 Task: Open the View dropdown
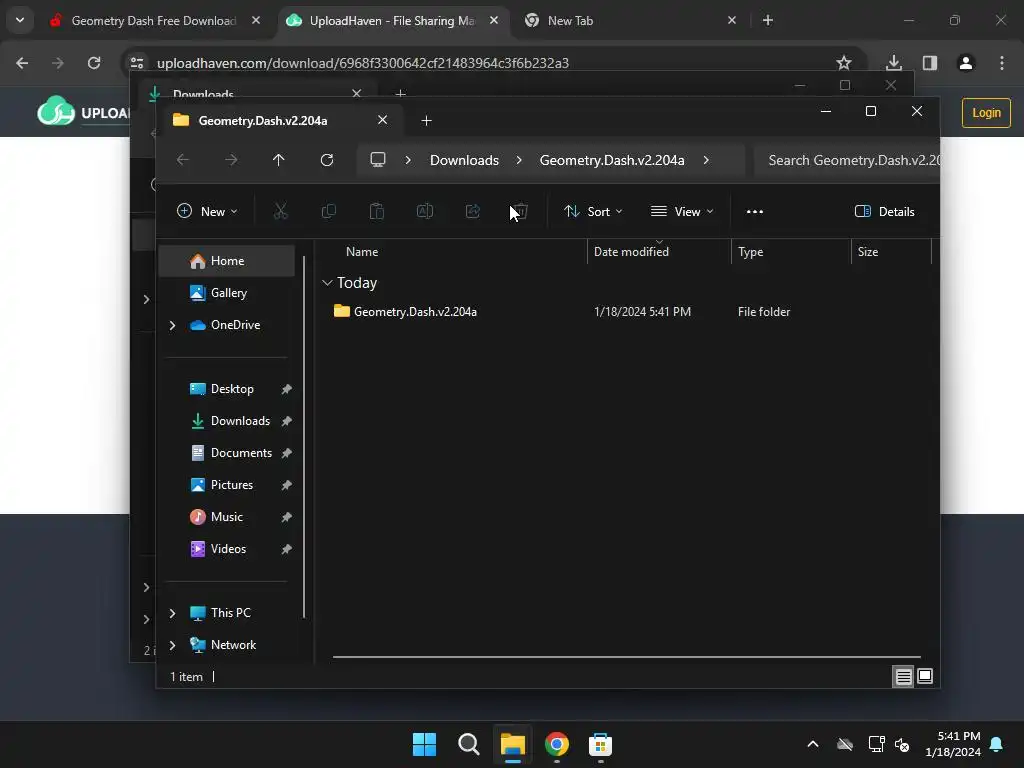[682, 212]
